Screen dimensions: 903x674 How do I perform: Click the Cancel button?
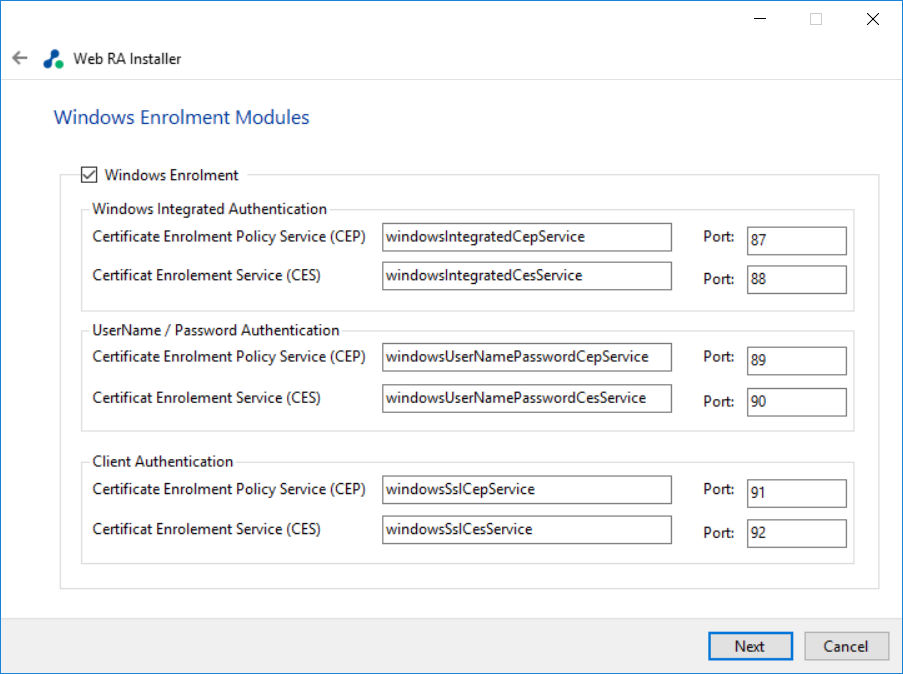(846, 646)
